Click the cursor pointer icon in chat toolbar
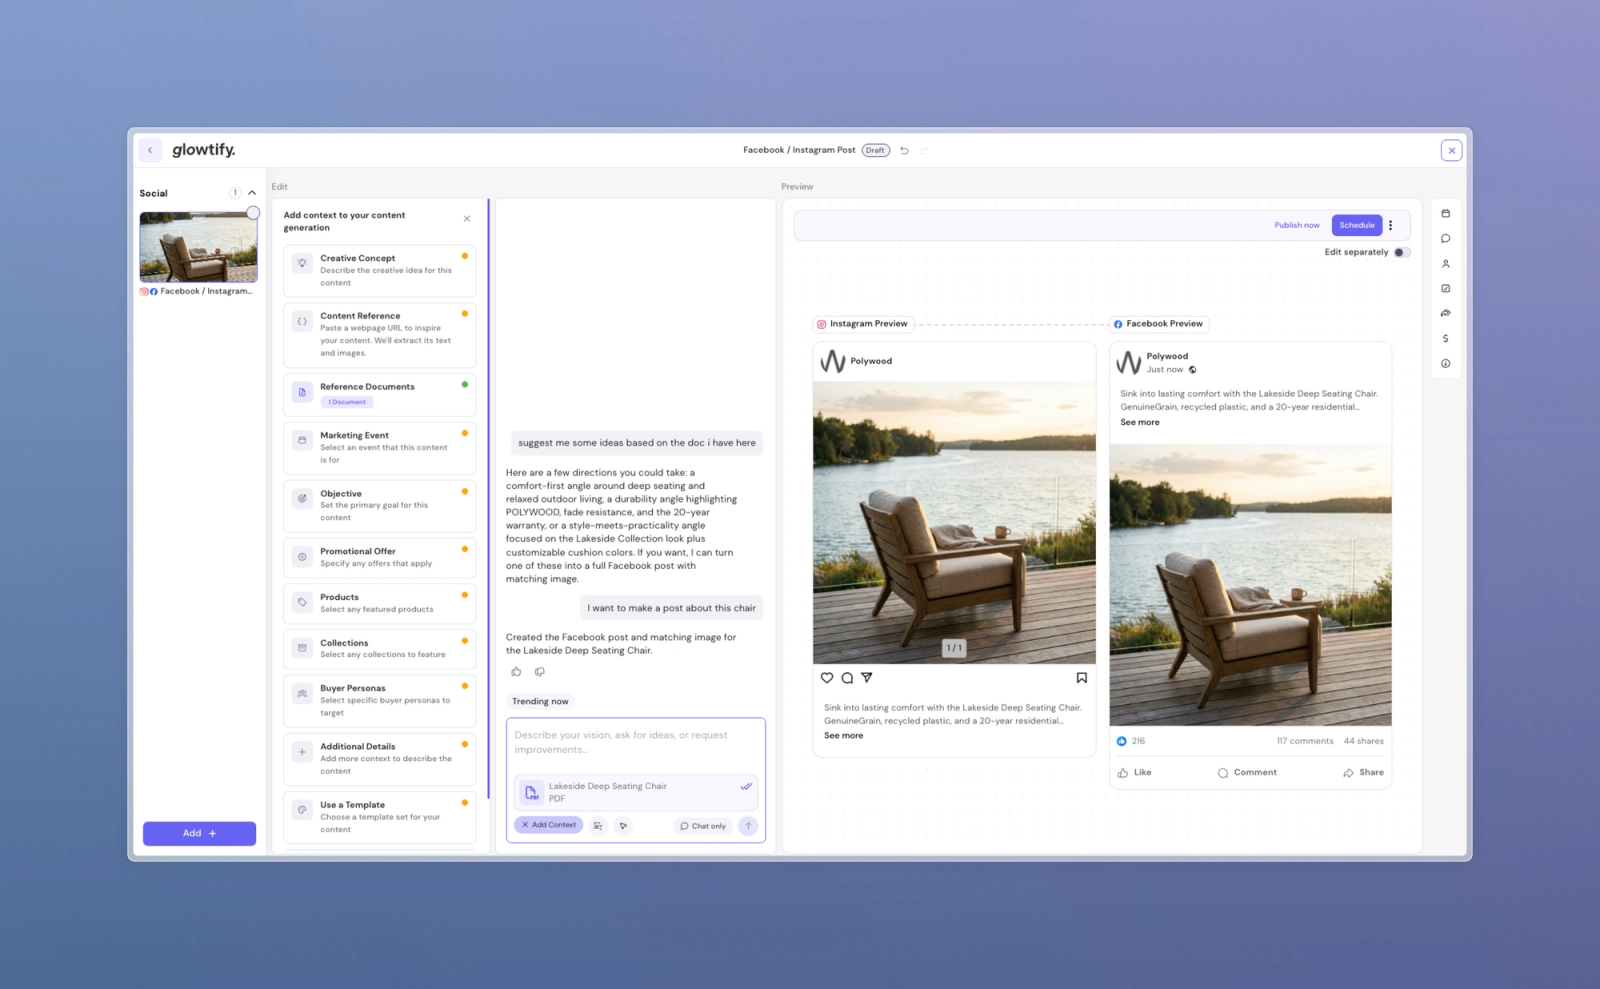 (623, 826)
